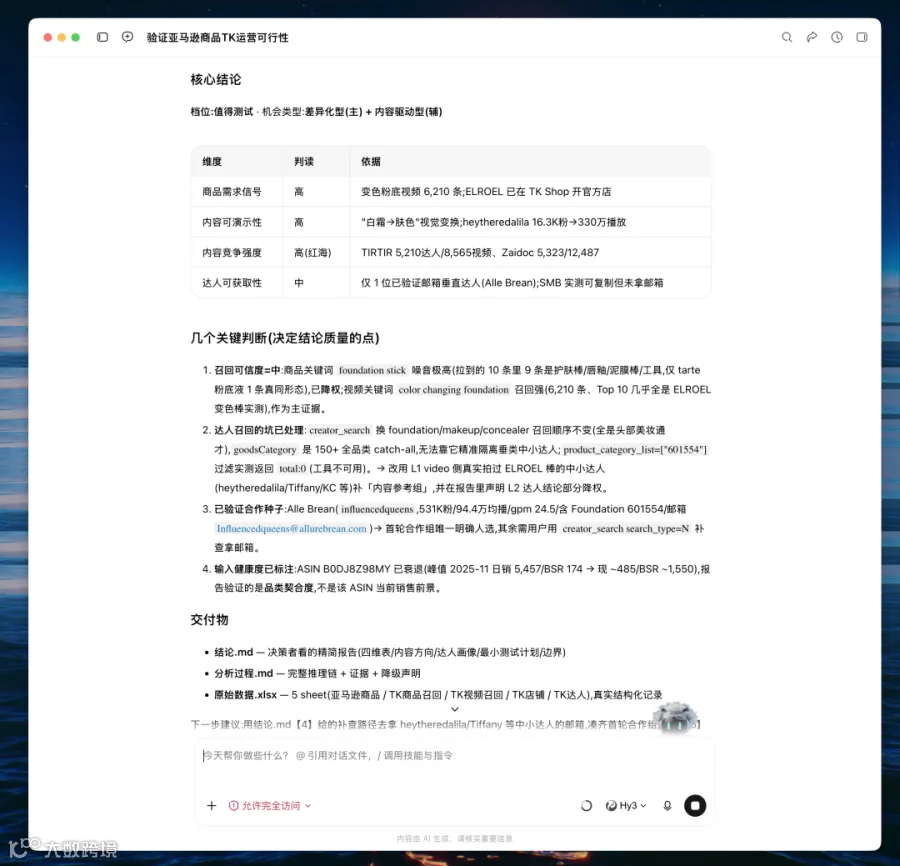The width and height of the screenshot is (900, 866).
Task: Open search in the title bar
Action: [787, 37]
